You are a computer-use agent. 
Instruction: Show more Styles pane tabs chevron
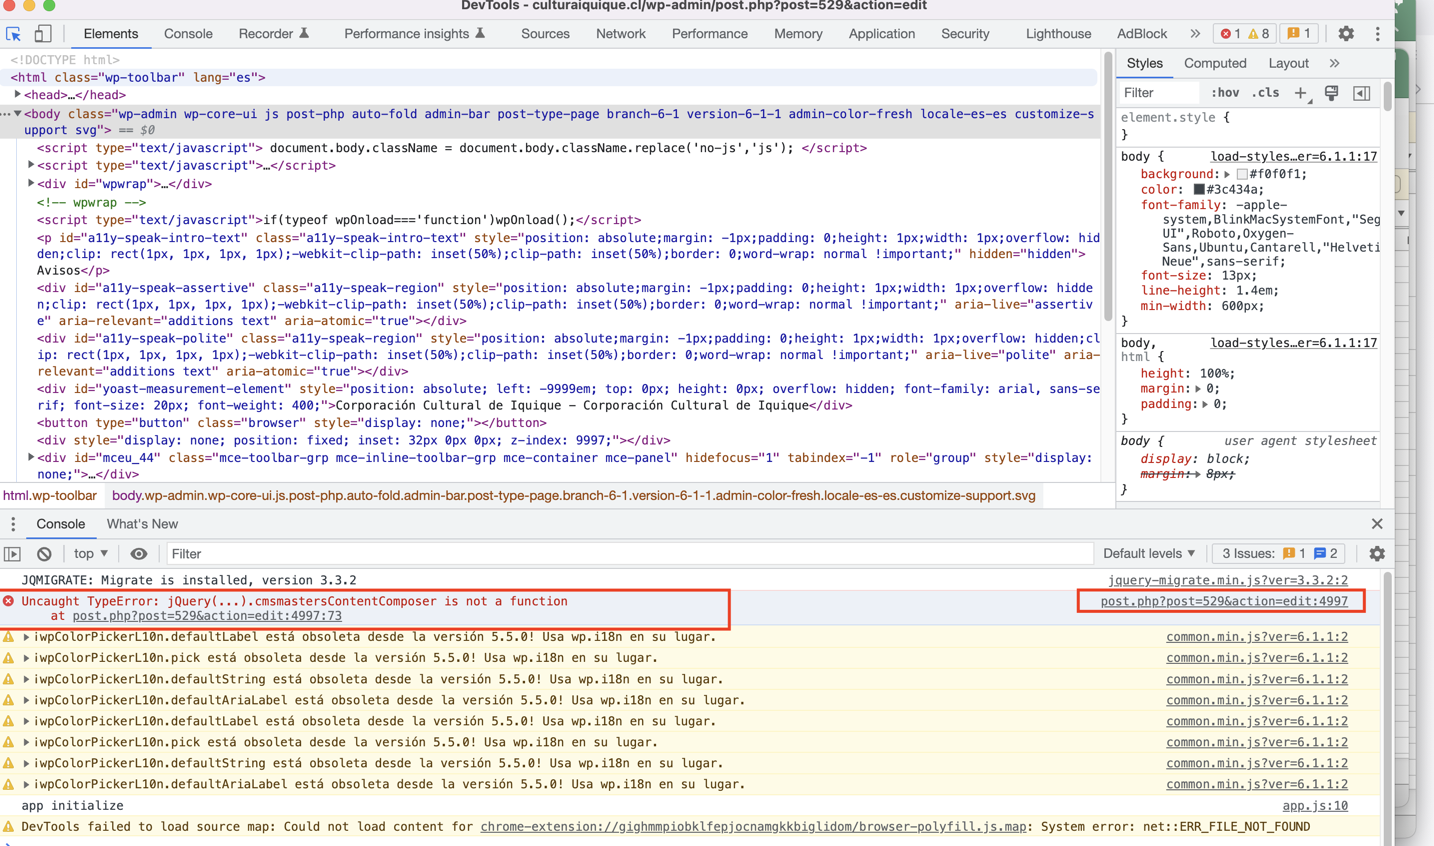click(1334, 63)
